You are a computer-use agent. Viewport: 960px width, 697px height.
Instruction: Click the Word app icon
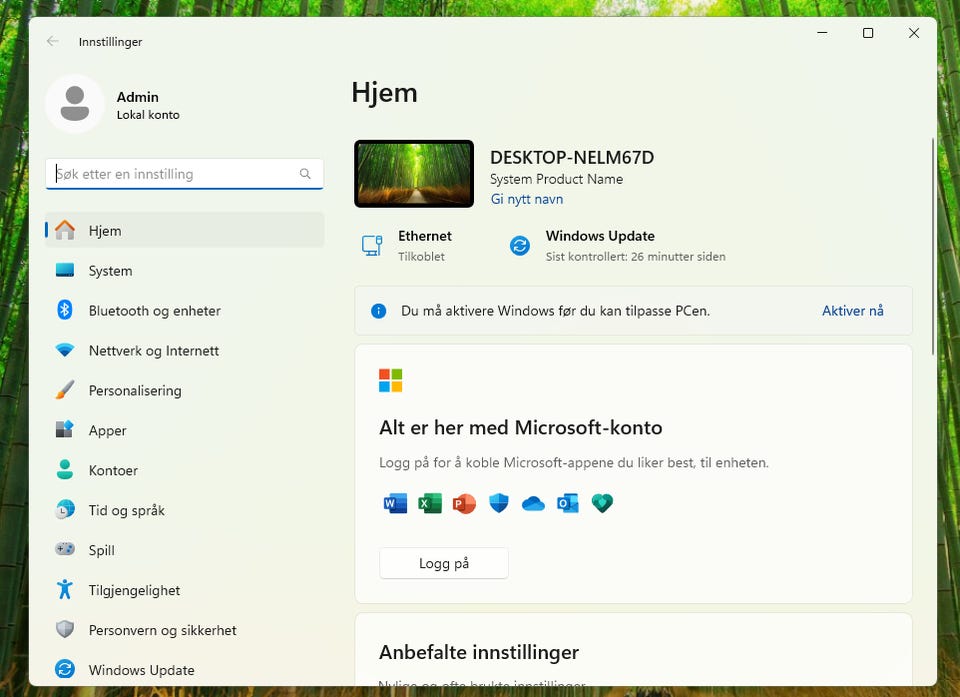click(x=396, y=503)
